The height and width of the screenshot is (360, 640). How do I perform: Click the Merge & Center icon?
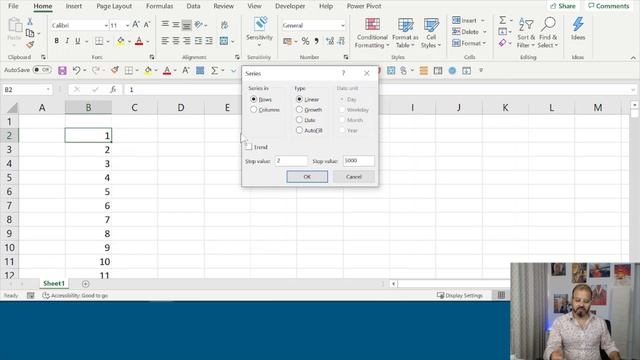(x=224, y=41)
